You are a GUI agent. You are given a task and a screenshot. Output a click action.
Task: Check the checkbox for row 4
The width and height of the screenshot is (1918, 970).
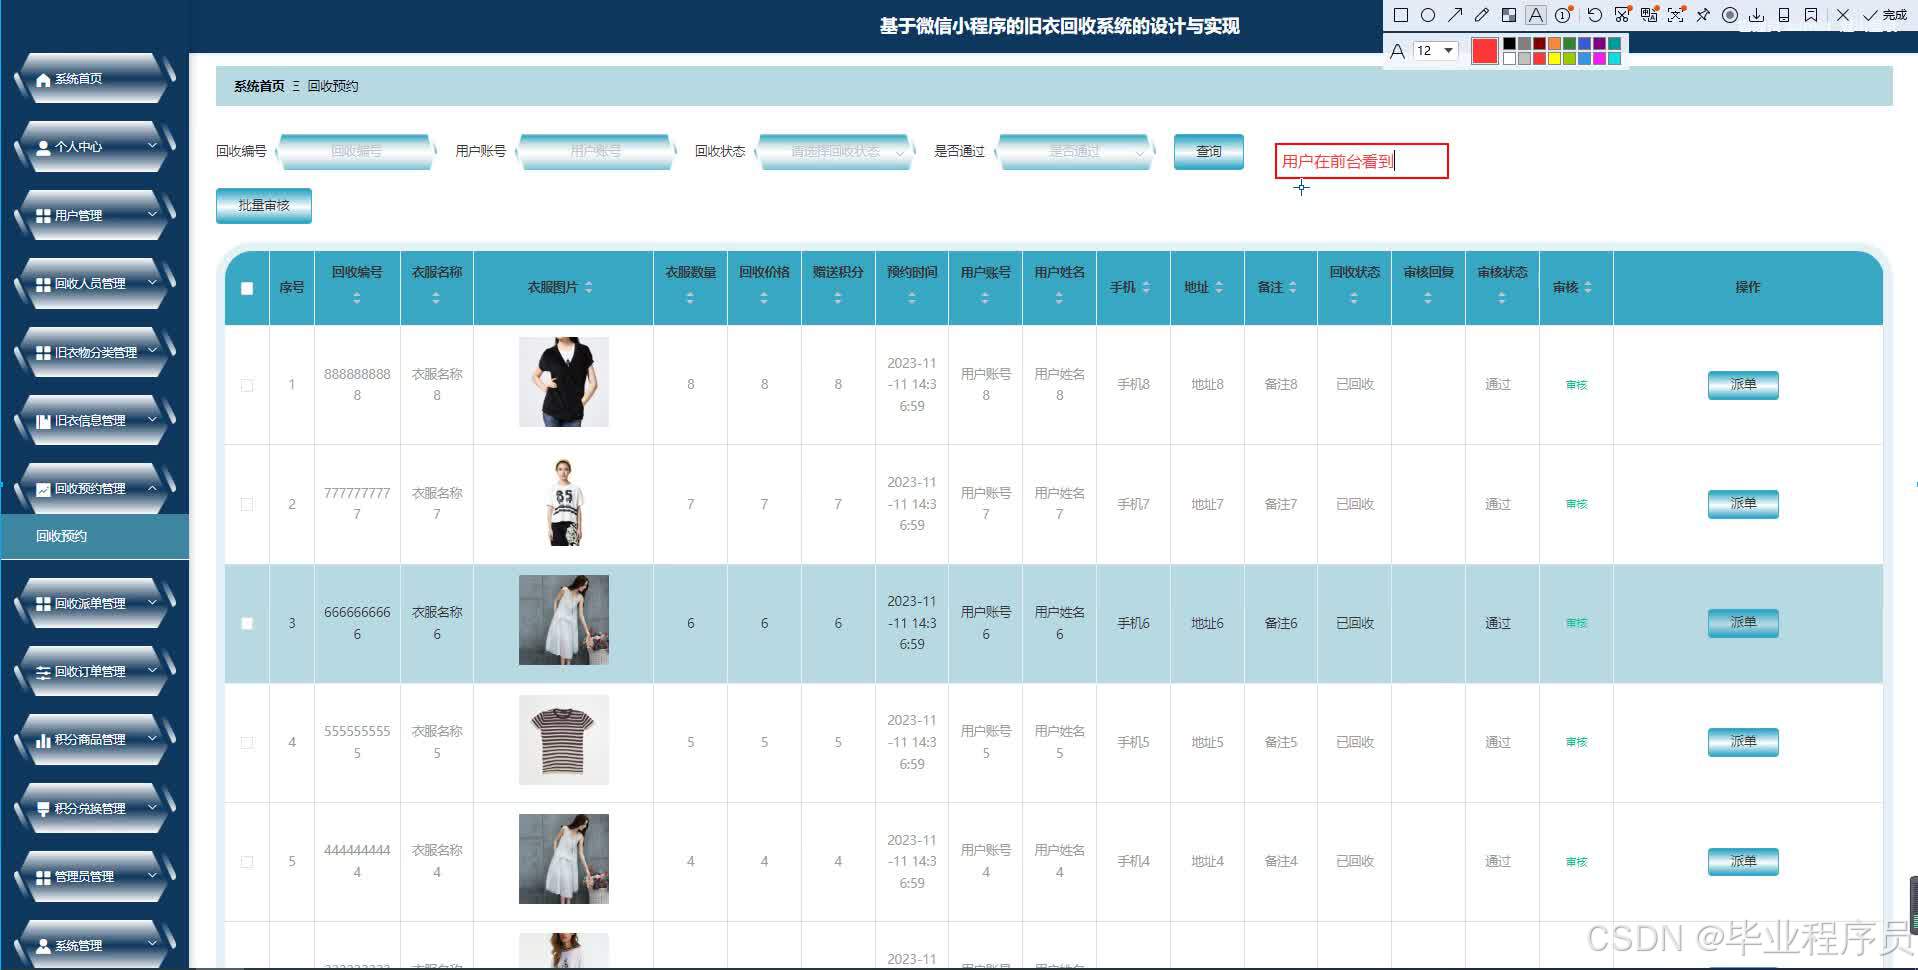coord(247,742)
